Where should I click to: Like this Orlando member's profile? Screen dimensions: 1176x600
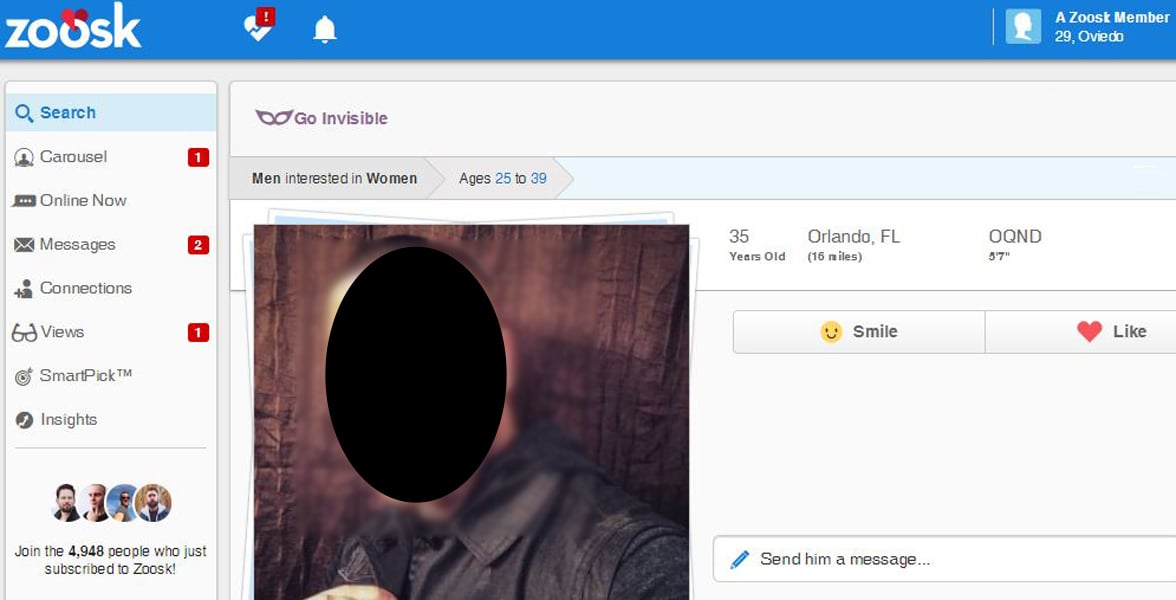coord(1110,331)
